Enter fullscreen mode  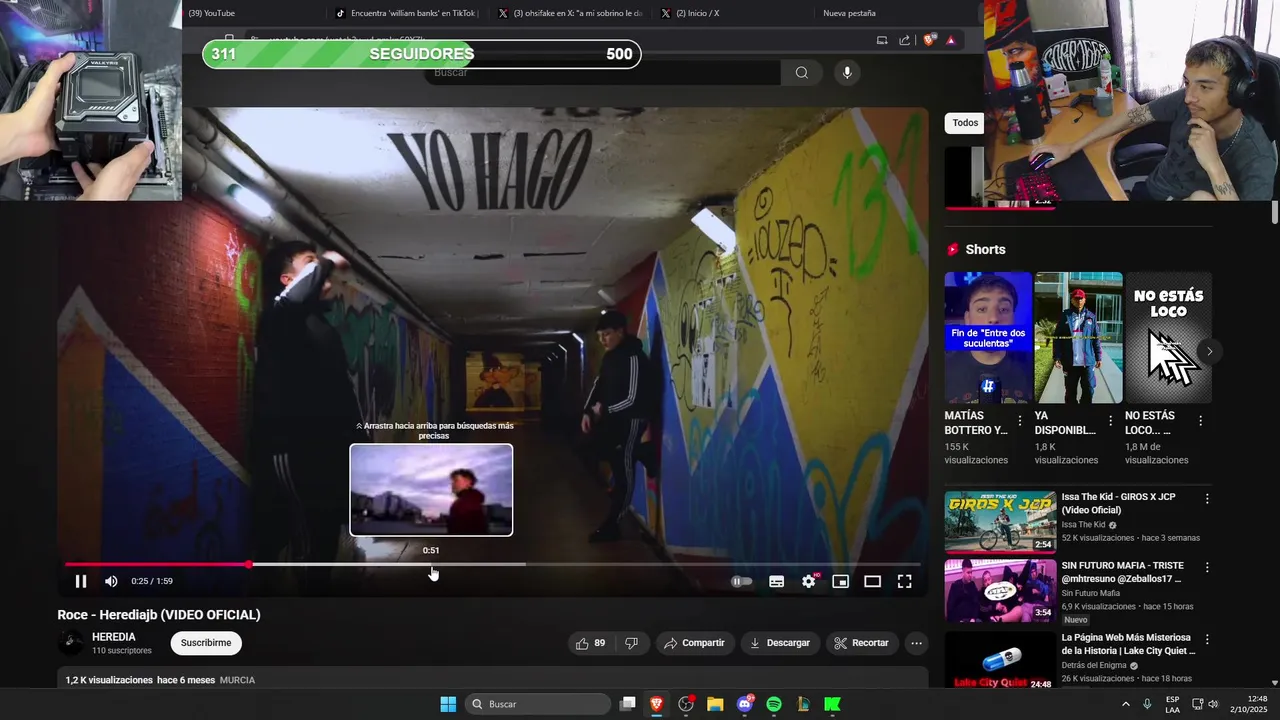coord(904,581)
